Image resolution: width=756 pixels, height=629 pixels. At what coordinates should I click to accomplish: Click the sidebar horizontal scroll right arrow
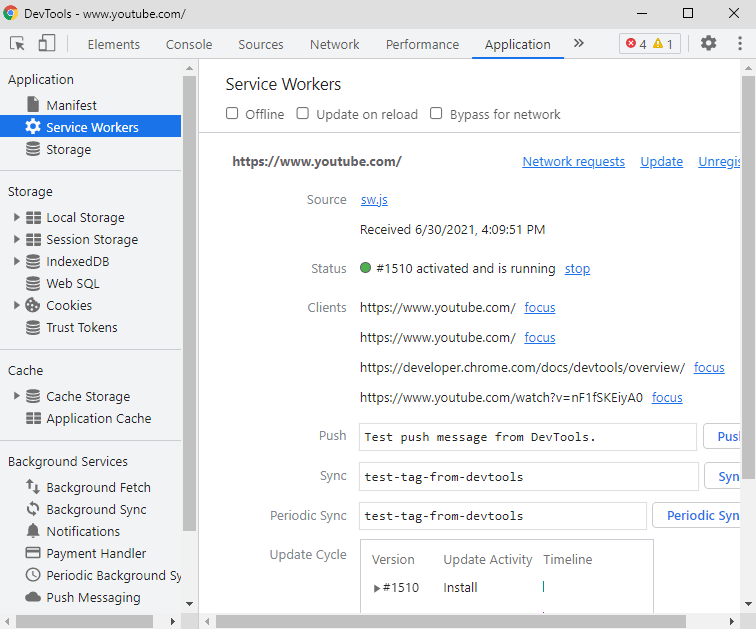(x=173, y=621)
